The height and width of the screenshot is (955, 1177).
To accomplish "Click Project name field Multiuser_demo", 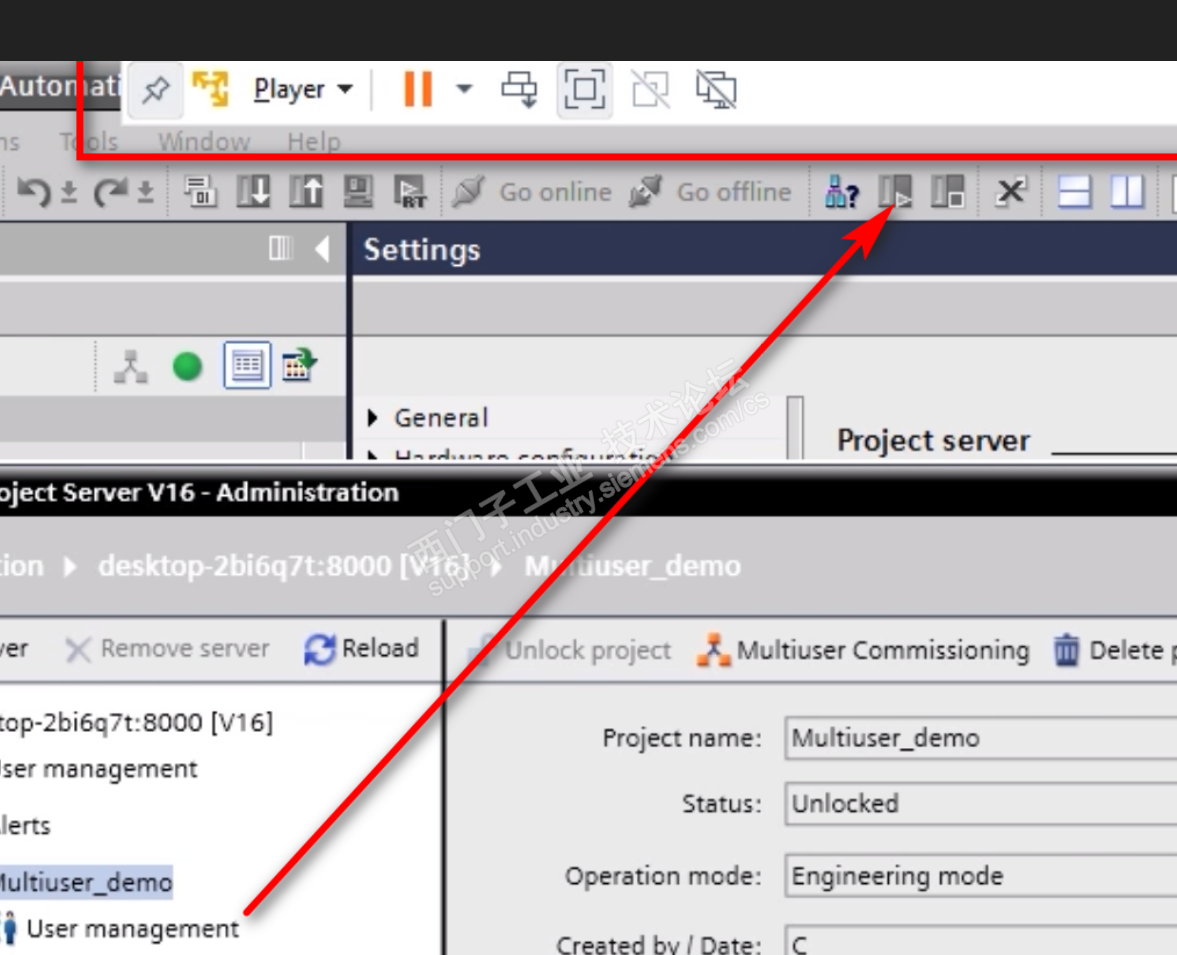I will (980, 738).
